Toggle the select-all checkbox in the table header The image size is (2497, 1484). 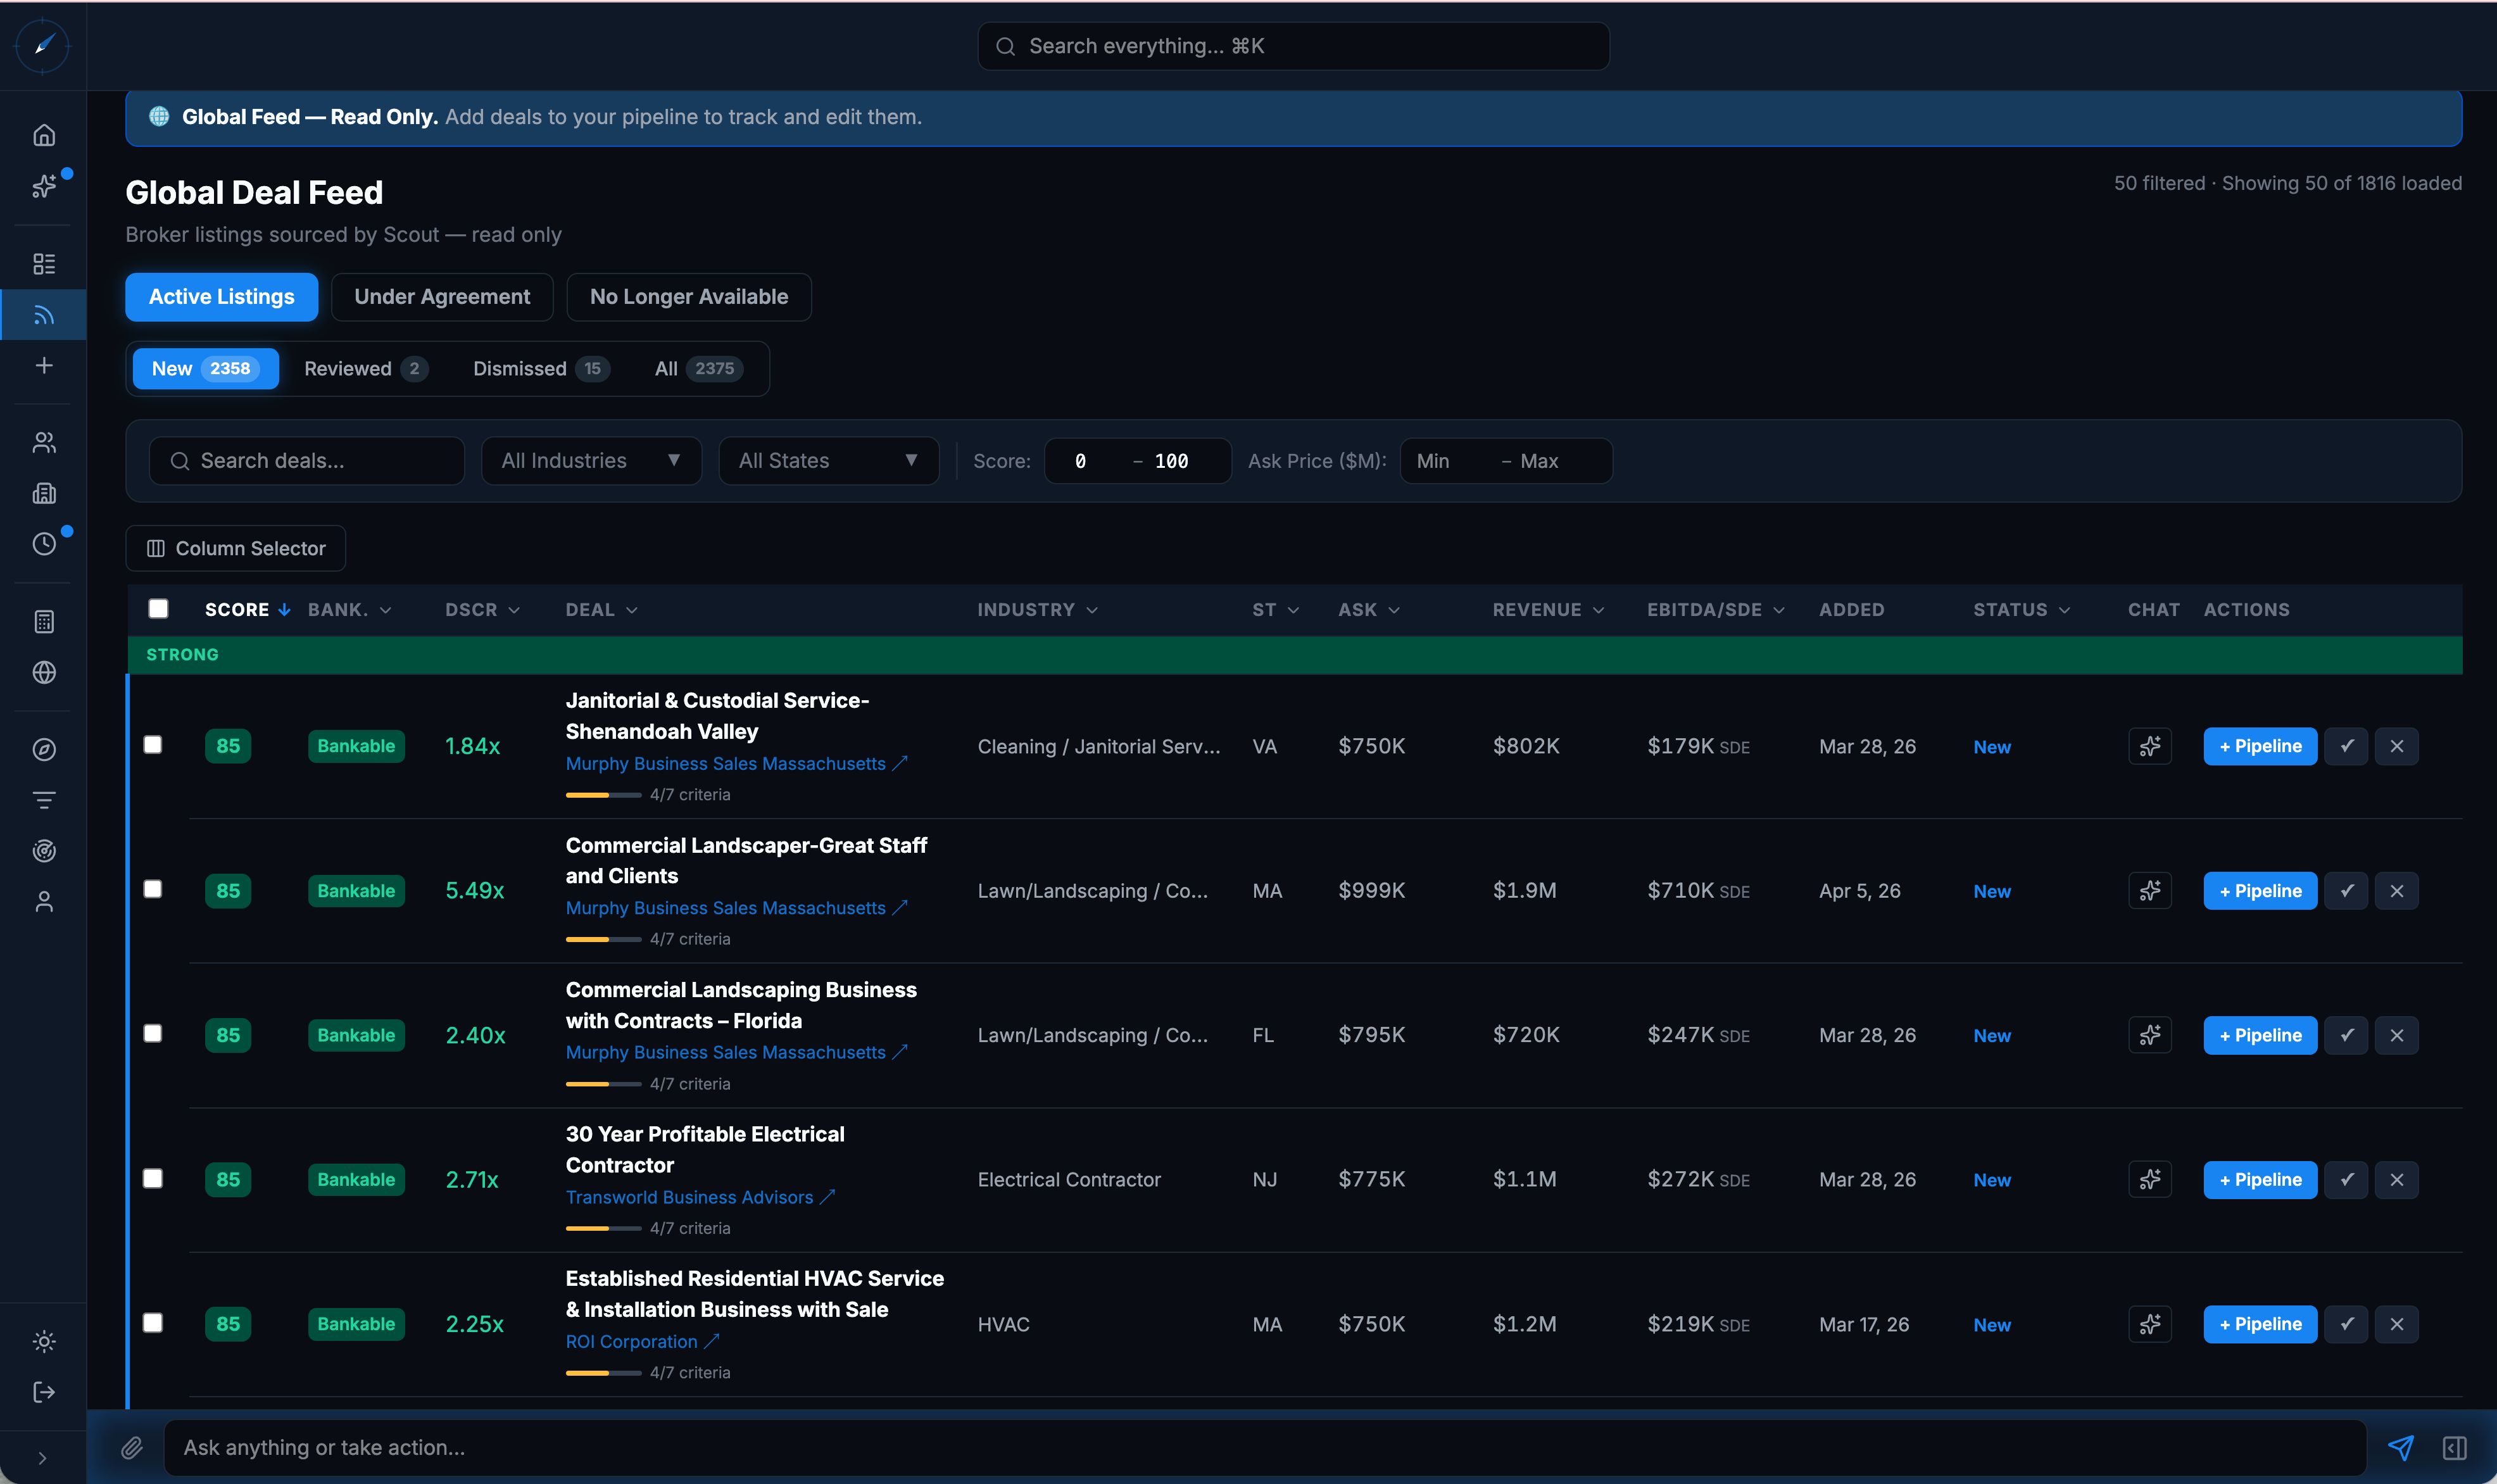[158, 608]
